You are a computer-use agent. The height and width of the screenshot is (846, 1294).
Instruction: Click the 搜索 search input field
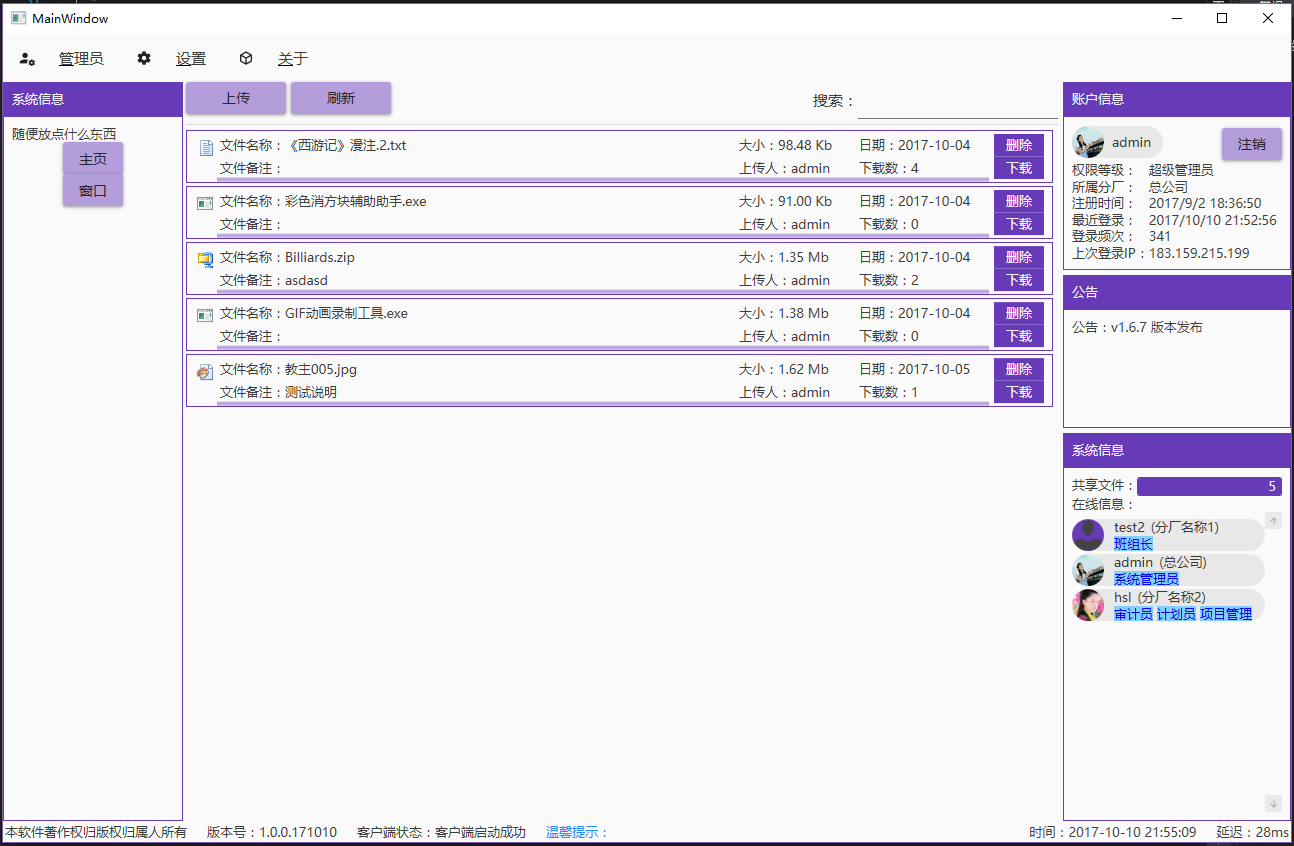coord(957,102)
